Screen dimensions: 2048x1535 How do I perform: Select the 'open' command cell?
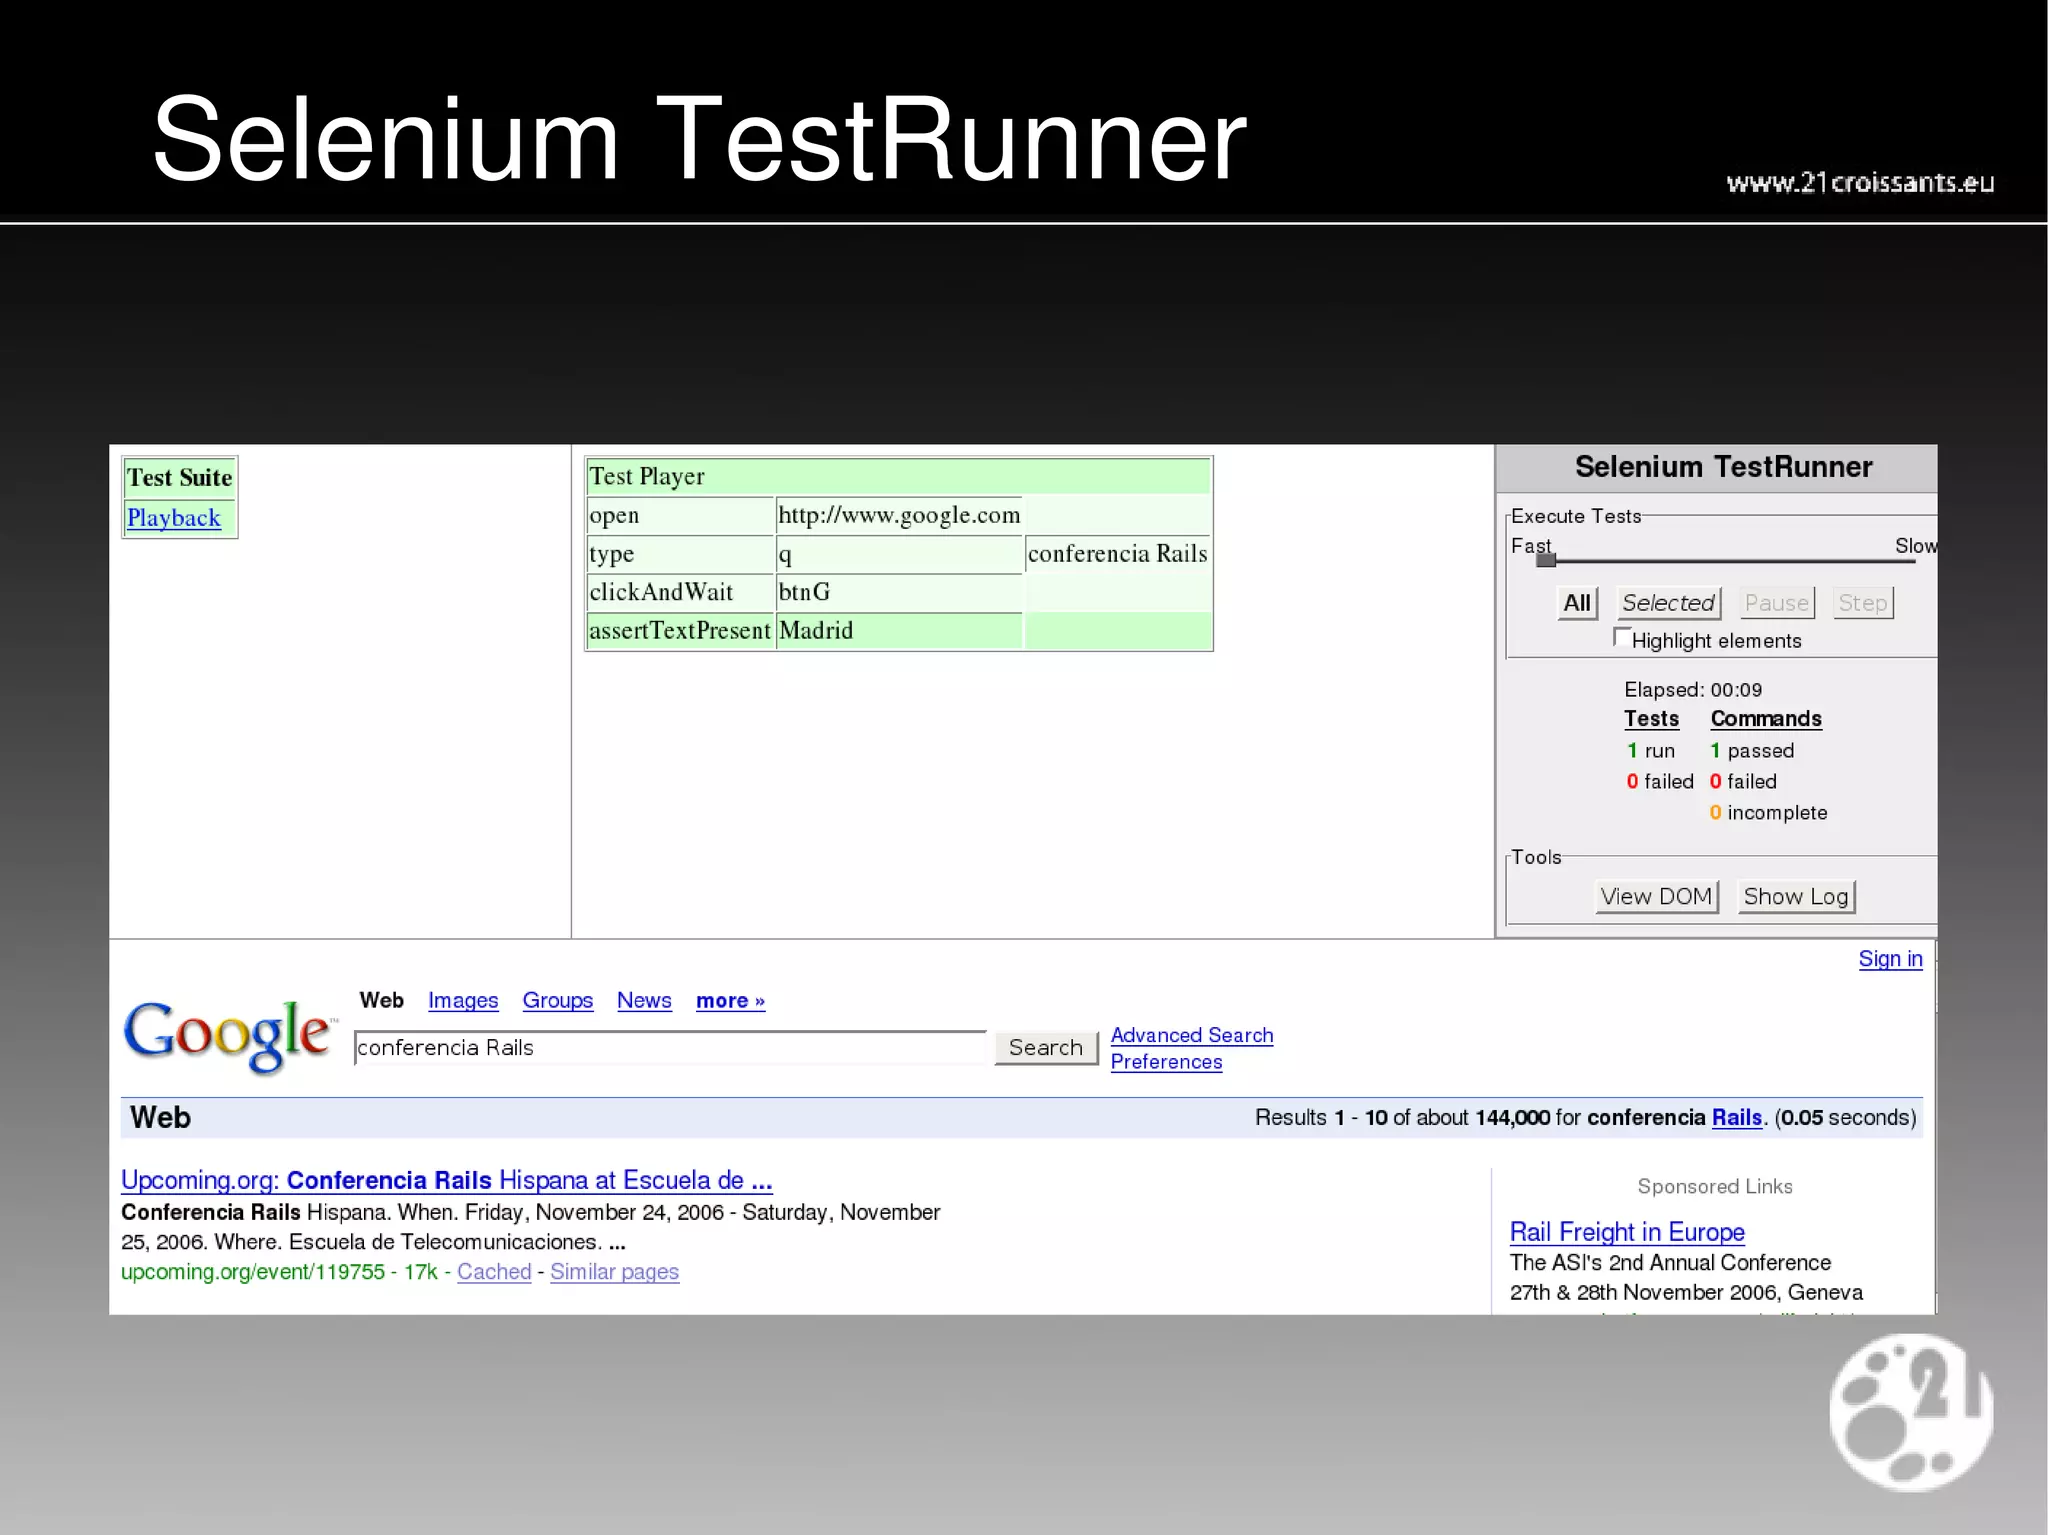coord(680,515)
